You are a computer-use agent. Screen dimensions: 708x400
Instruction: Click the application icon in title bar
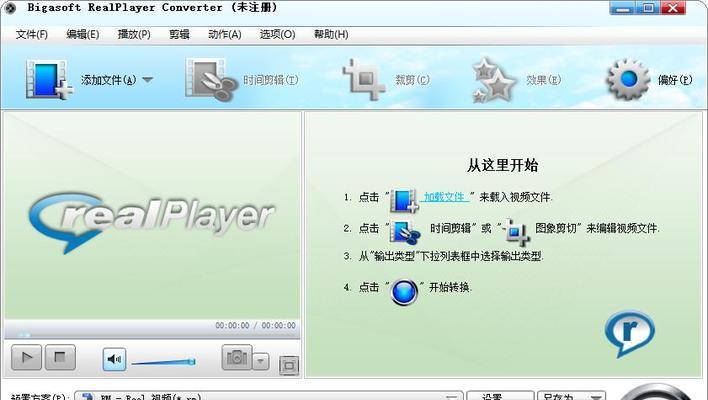click(x=9, y=8)
